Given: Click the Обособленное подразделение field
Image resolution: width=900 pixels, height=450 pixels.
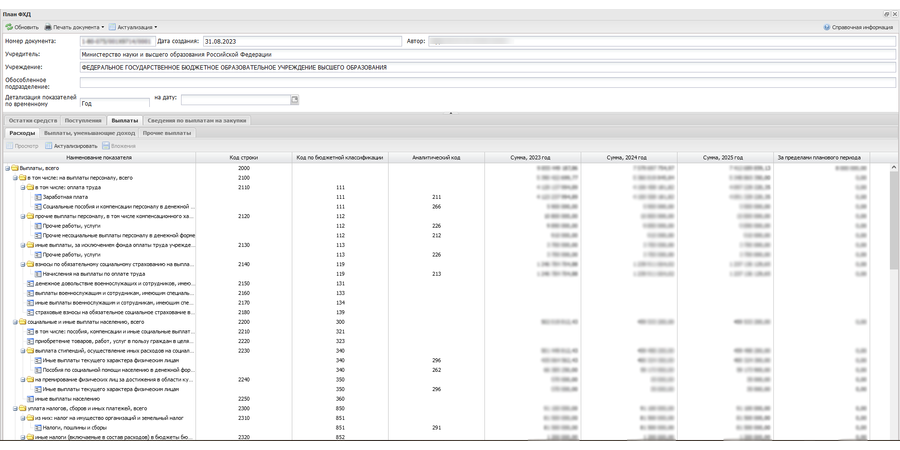Looking at the screenshot, I should (x=487, y=83).
